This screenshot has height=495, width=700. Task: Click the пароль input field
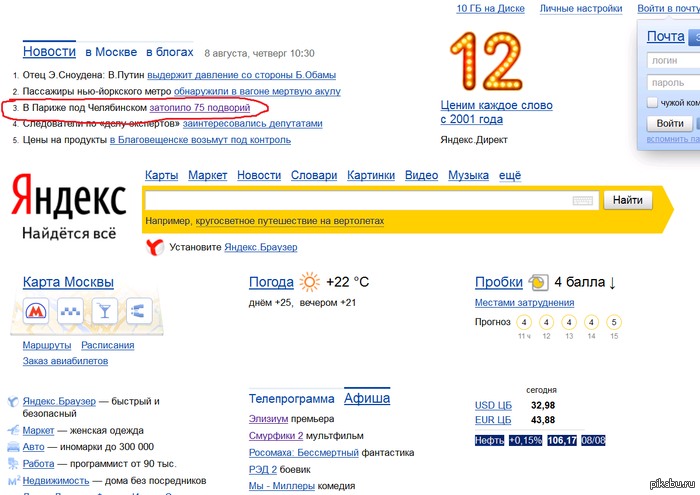pos(673,83)
